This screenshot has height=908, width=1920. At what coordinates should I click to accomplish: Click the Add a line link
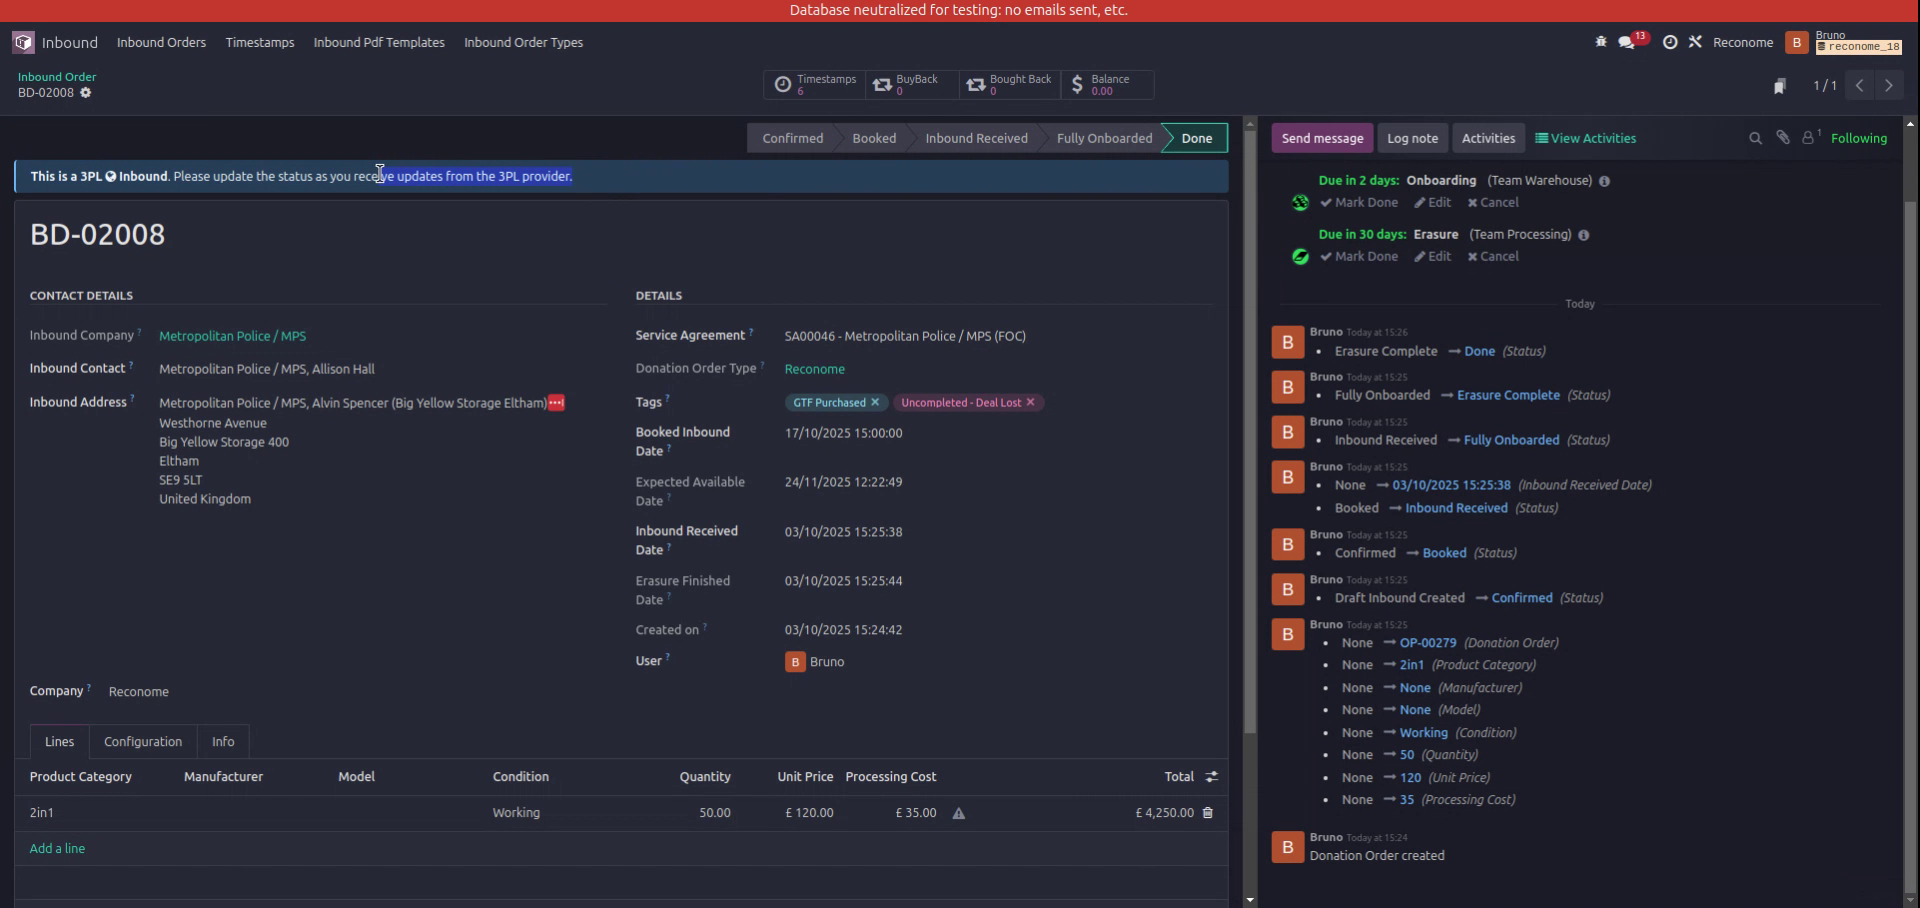[x=57, y=847]
